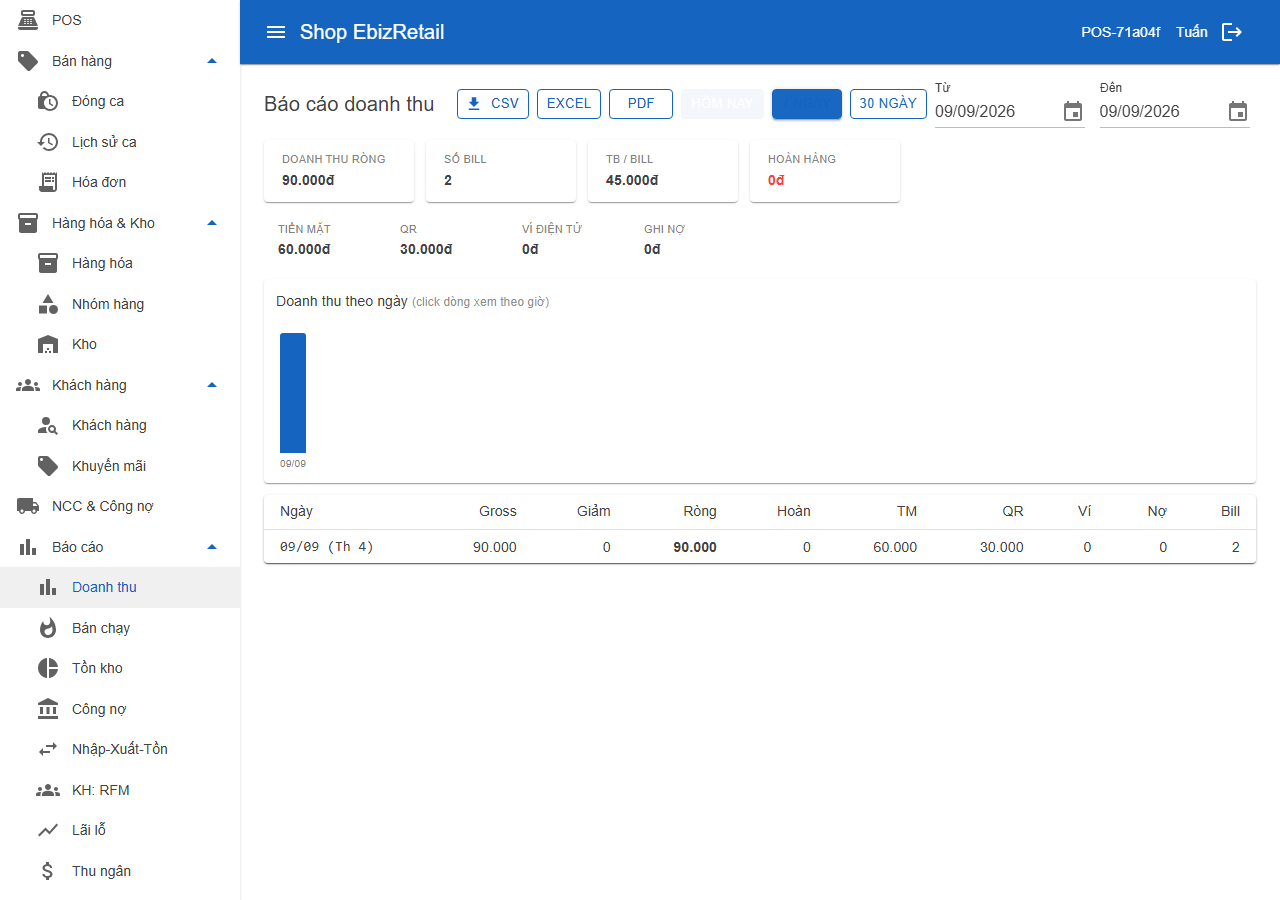Click the logout icon next to Tuấn
Screen dimensions: 1280x900
[x=1232, y=32]
